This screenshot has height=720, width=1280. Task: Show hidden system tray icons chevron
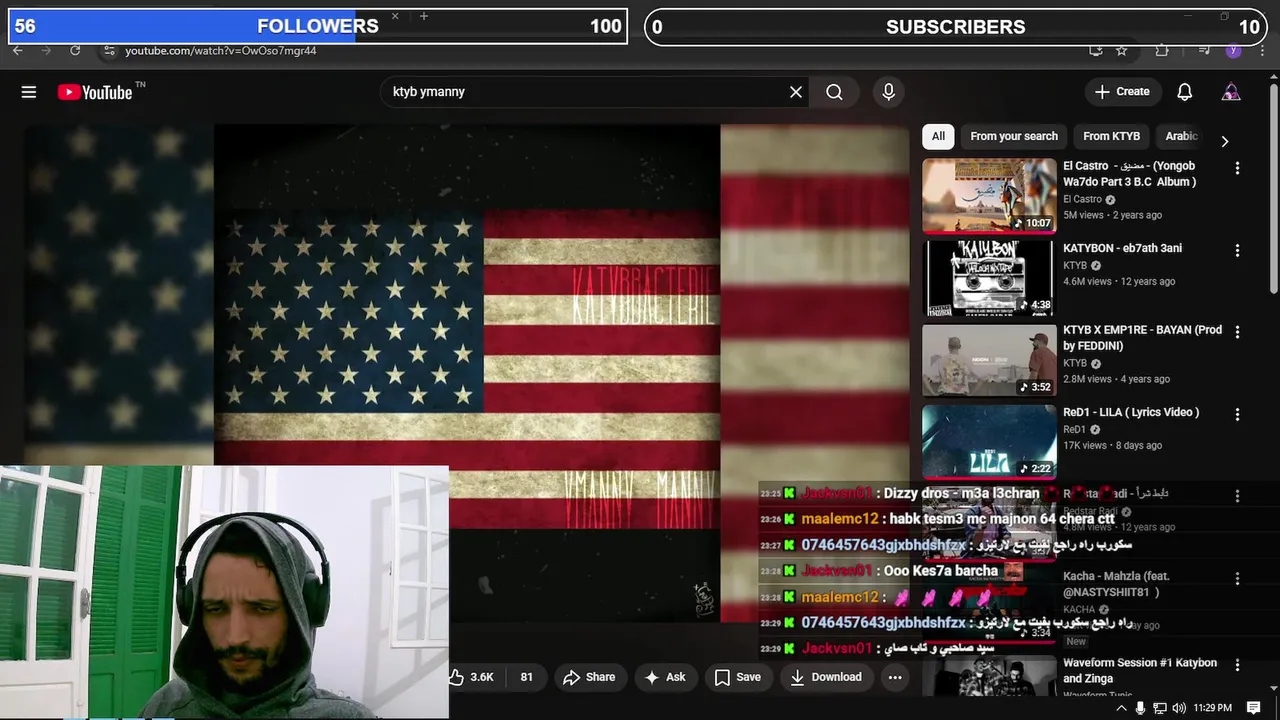[1120, 708]
